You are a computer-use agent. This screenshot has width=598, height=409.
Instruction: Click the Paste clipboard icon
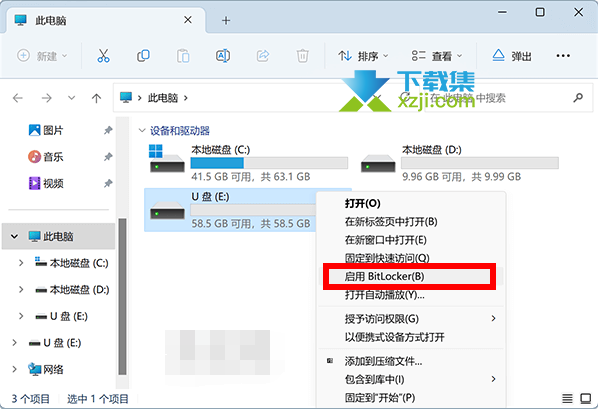(x=183, y=56)
